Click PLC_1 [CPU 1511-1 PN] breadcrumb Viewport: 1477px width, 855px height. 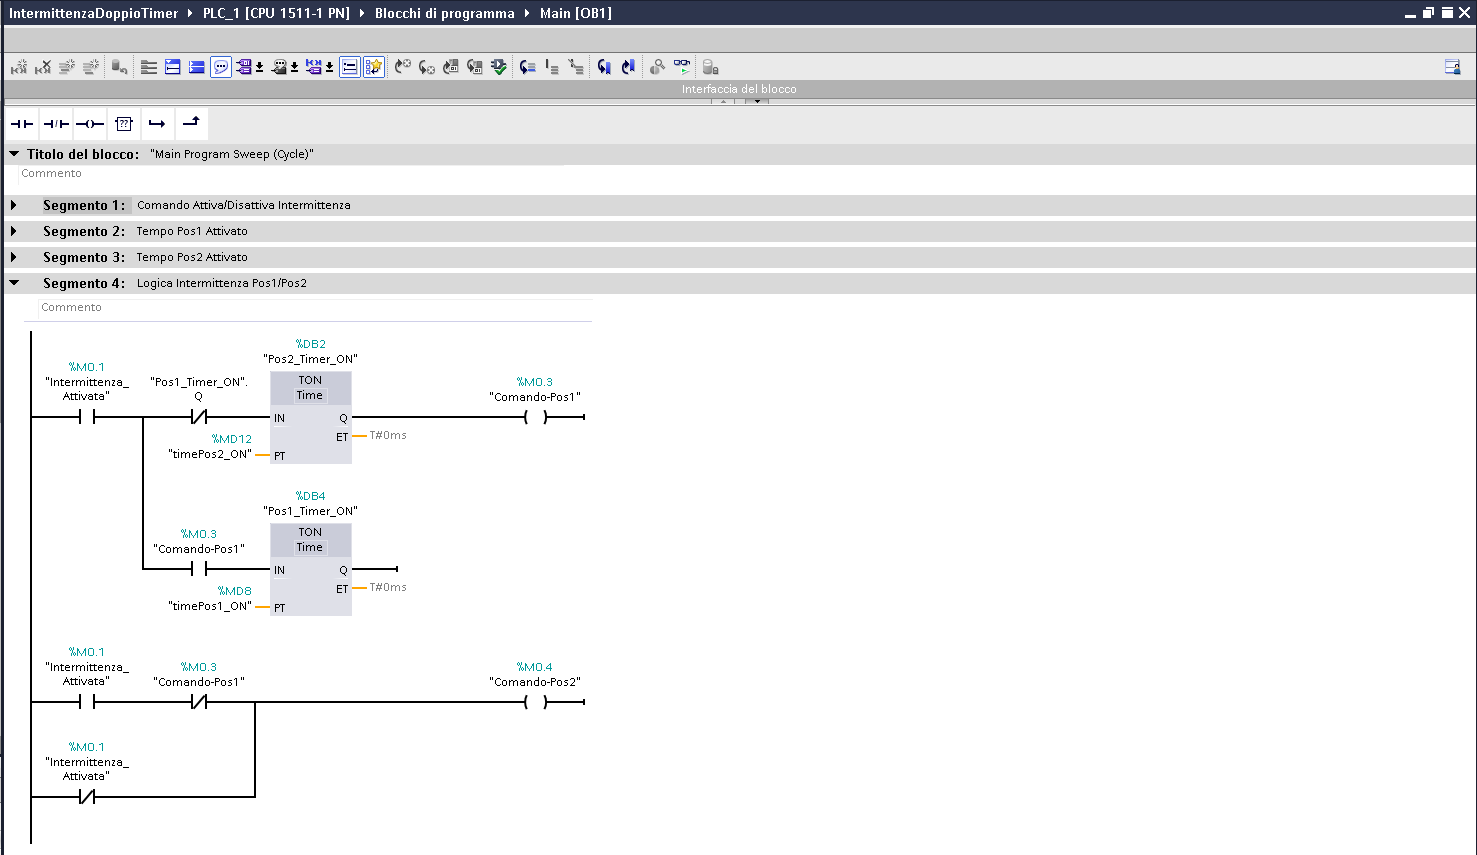coord(276,13)
